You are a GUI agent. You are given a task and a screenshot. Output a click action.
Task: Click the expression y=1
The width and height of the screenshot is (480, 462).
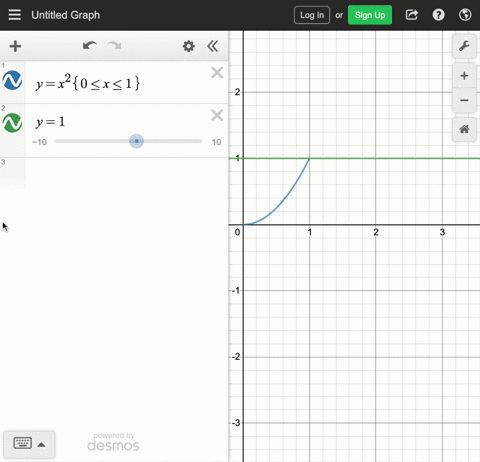[x=50, y=122]
